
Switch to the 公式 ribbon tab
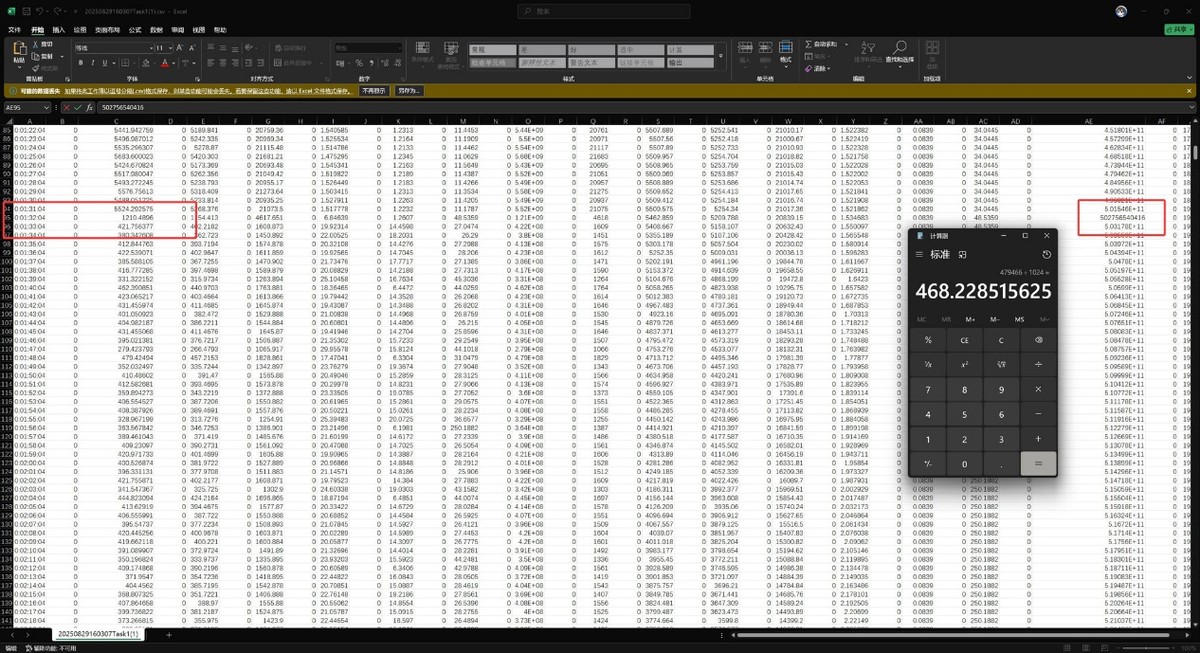[x=135, y=30]
